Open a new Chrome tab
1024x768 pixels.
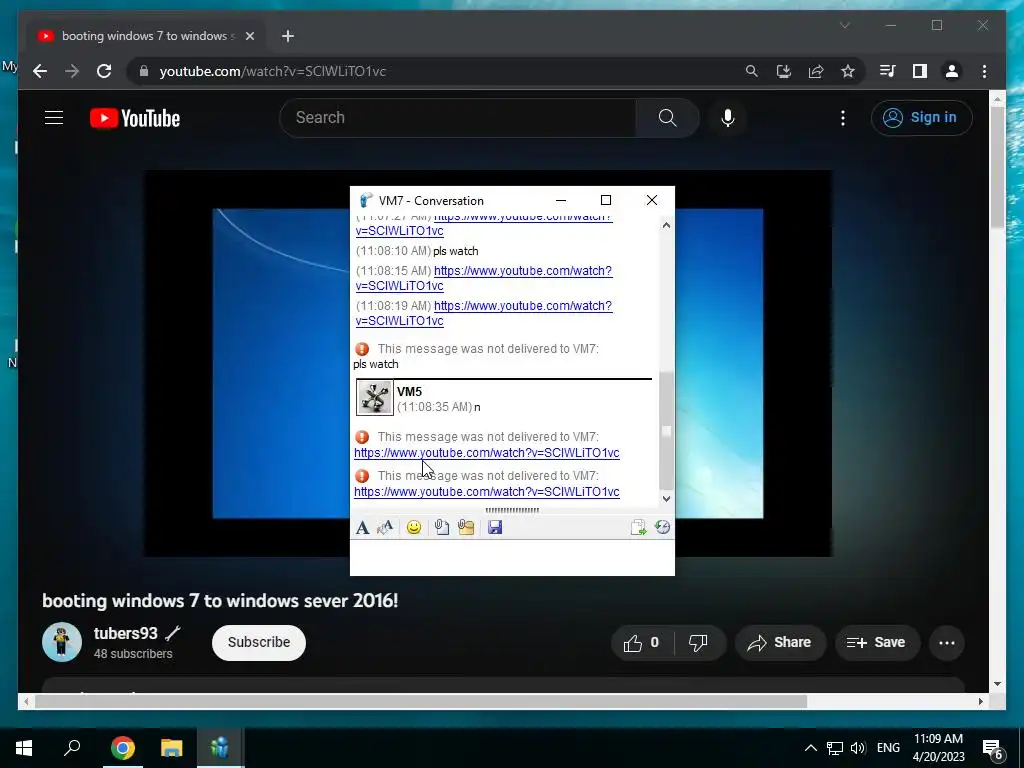click(x=288, y=36)
